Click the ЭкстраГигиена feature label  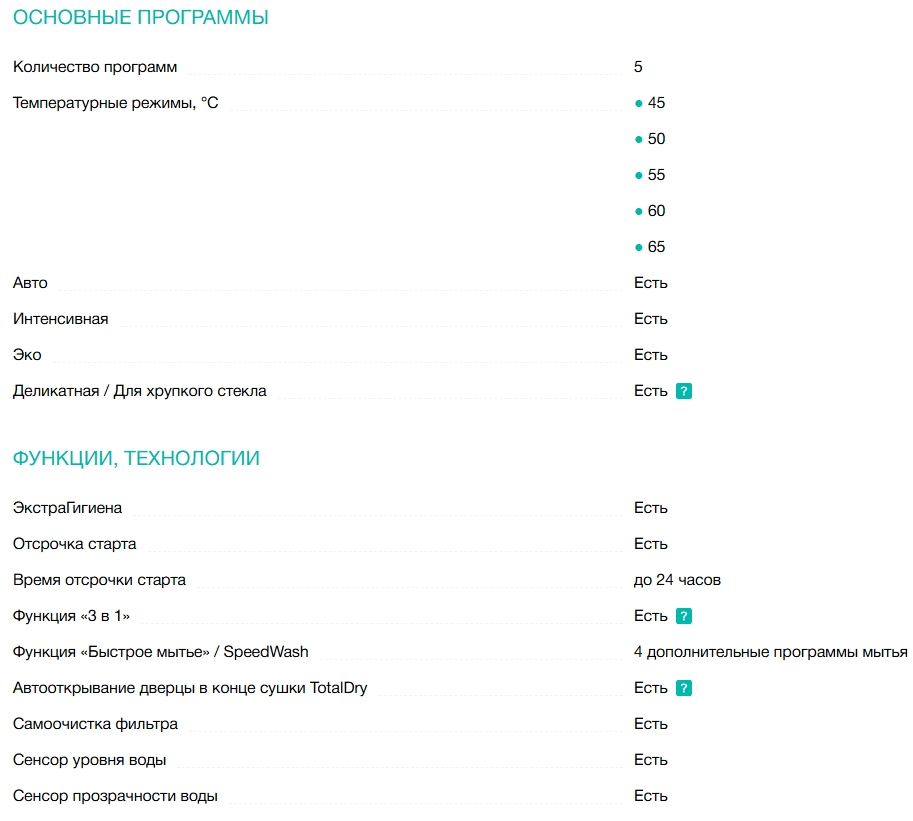[x=67, y=508]
